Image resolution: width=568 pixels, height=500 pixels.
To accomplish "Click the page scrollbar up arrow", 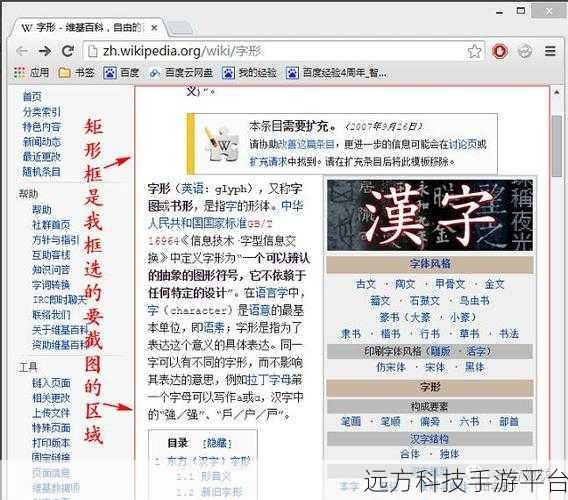I will (557, 93).
